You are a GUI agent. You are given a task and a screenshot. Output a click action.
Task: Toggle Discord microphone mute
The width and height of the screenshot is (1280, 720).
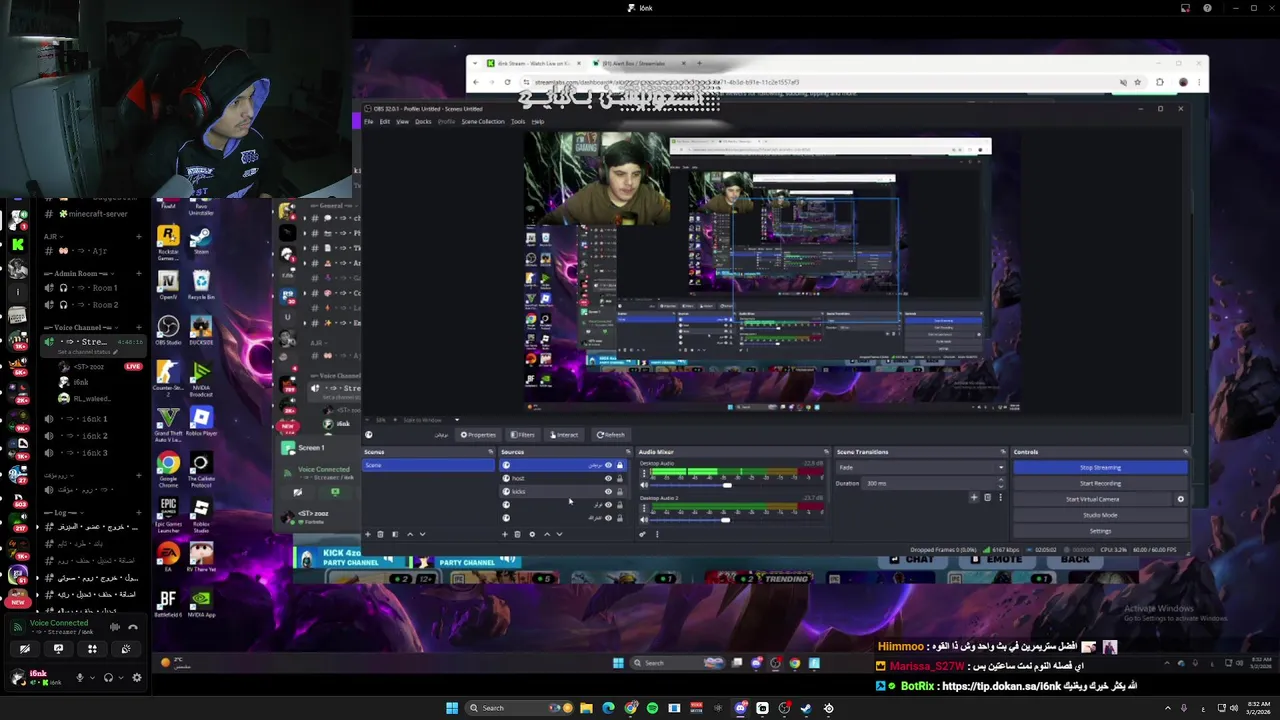tap(80, 677)
